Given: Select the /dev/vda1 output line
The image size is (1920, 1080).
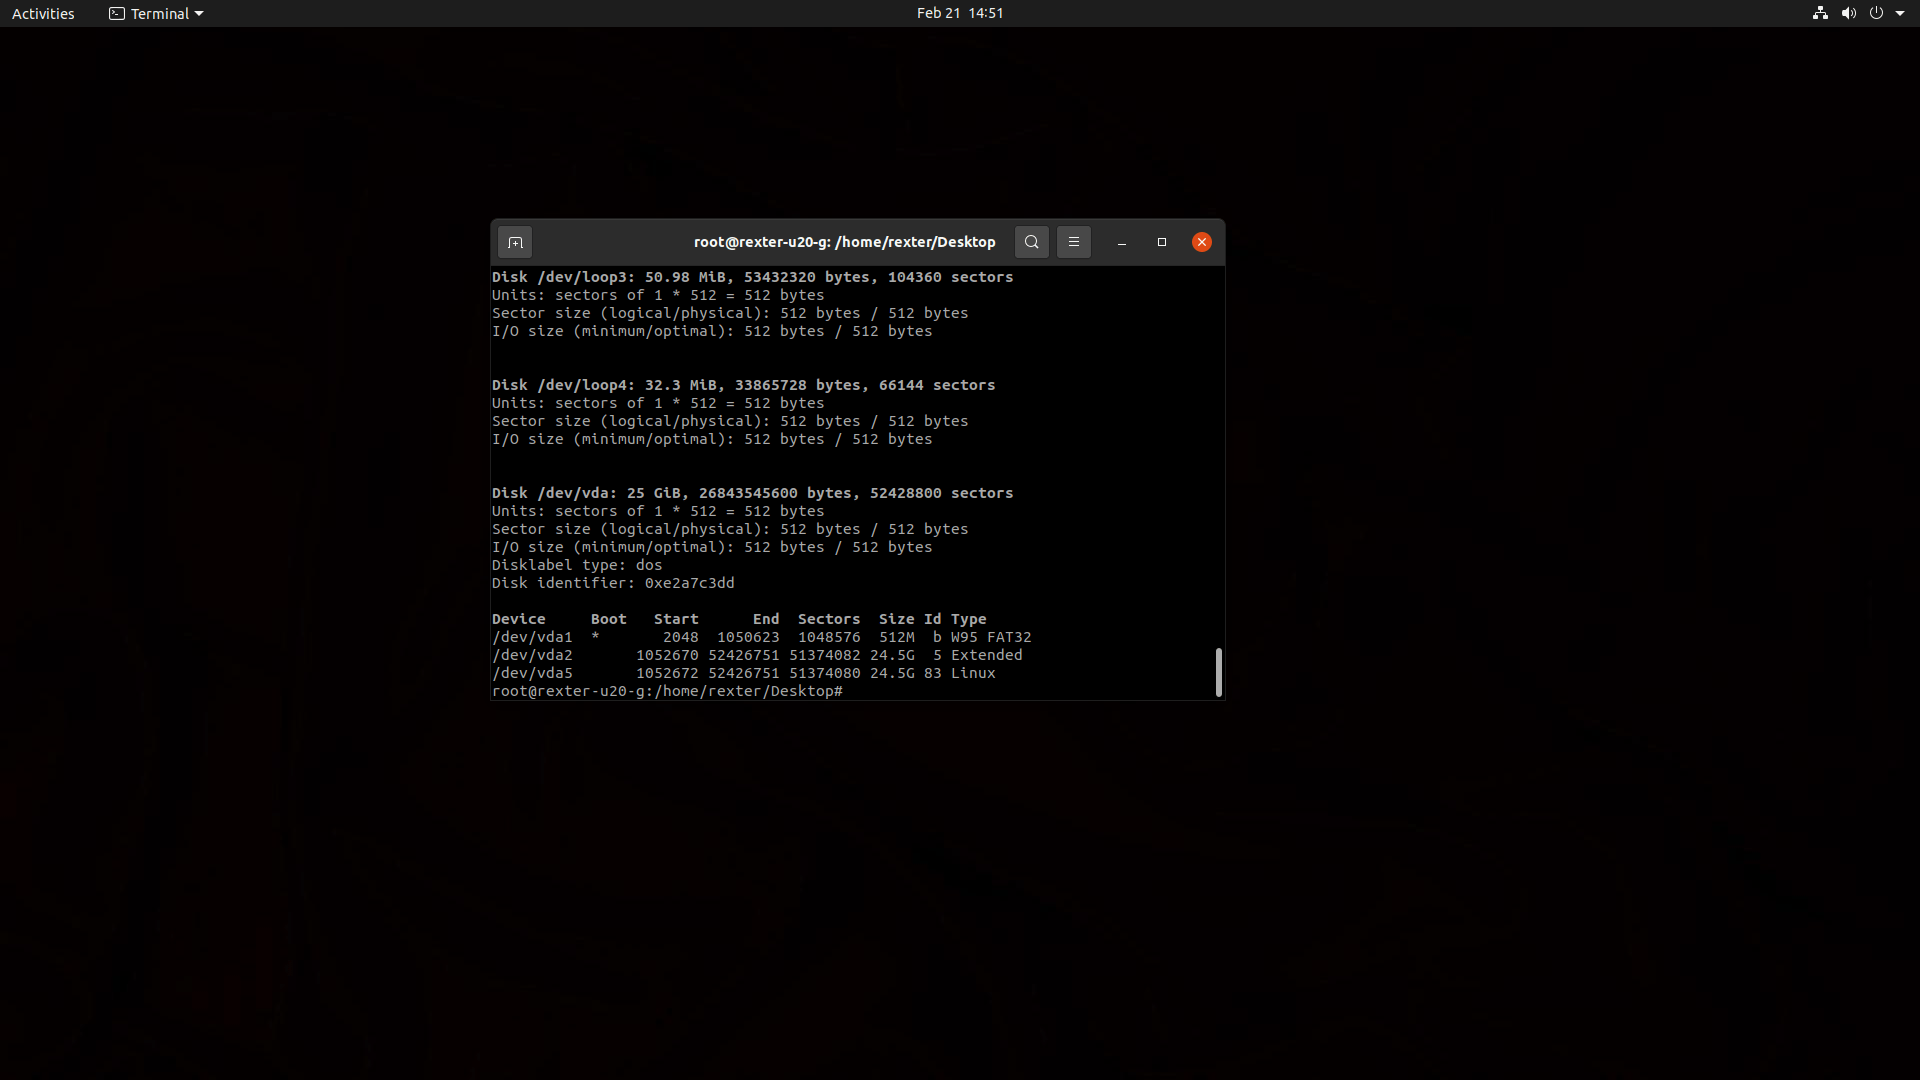Looking at the screenshot, I should tap(760, 637).
